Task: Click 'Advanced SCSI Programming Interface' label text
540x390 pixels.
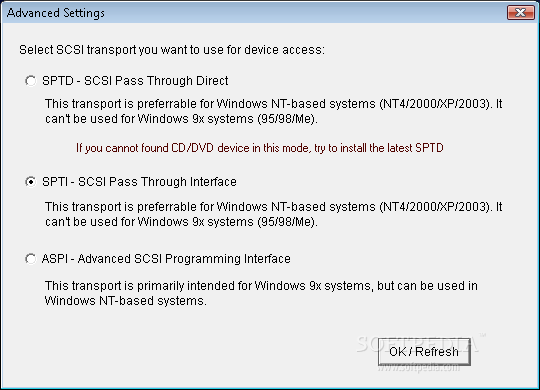Action: point(184,259)
